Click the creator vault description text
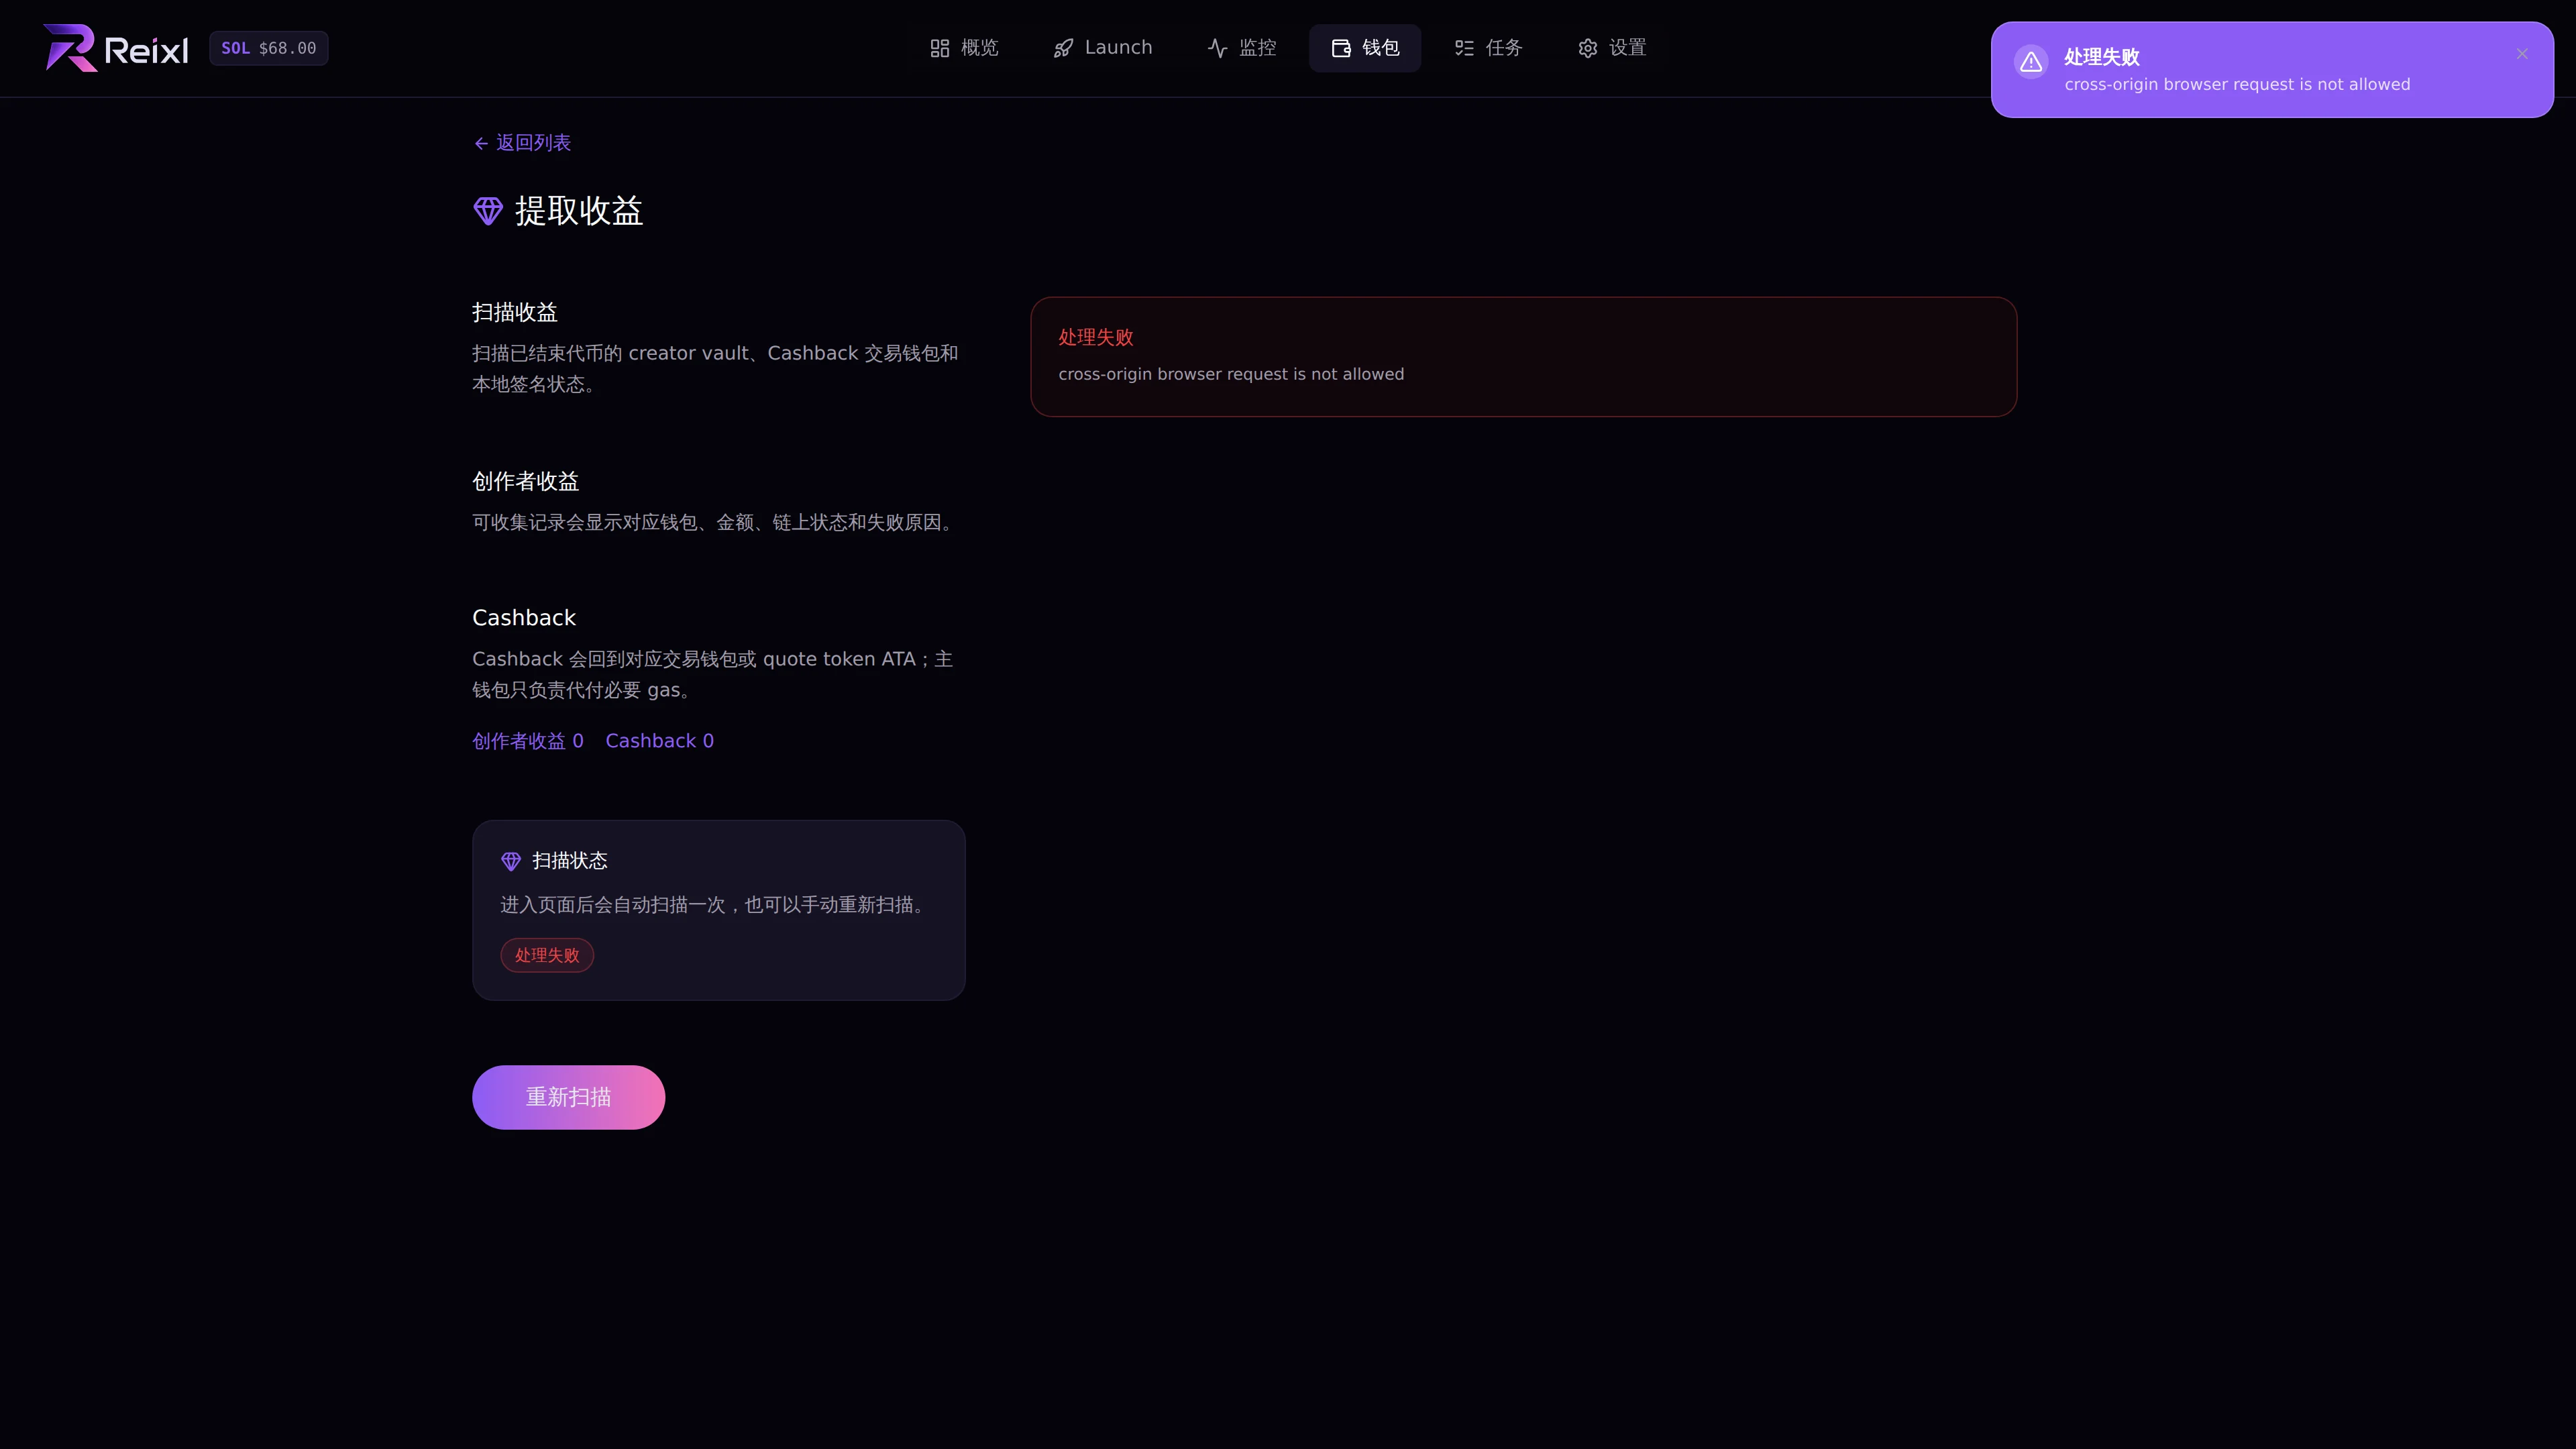This screenshot has width=2576, height=1449. 715,369
